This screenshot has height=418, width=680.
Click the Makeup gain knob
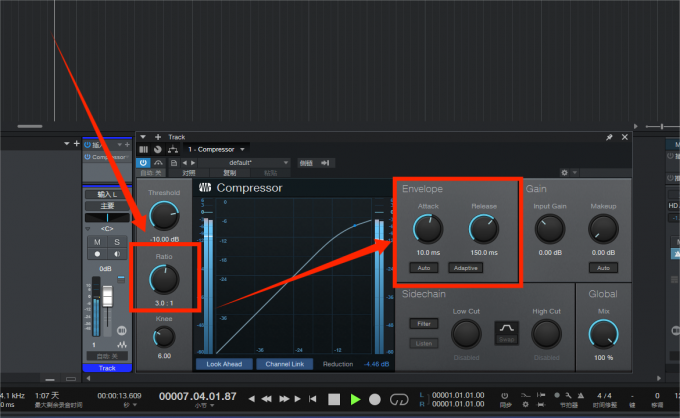(603, 229)
